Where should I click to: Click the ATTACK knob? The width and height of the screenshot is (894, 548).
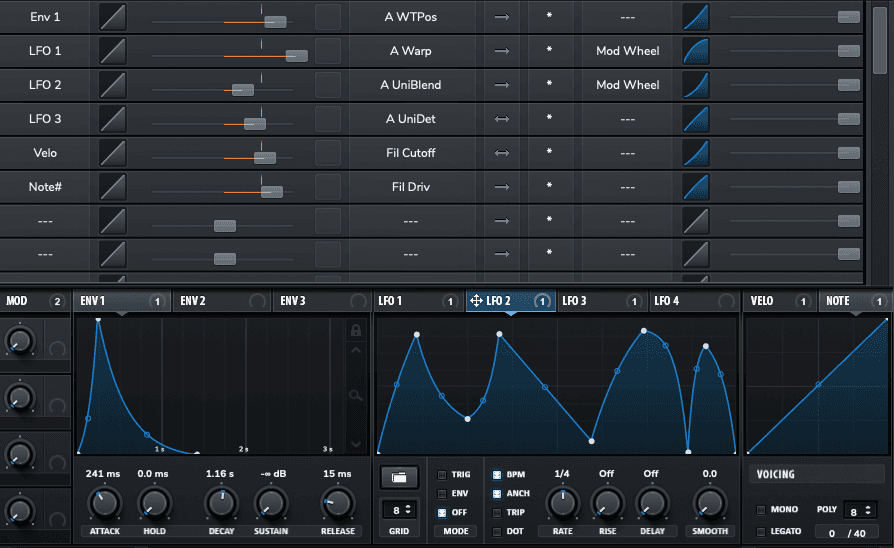click(x=104, y=504)
